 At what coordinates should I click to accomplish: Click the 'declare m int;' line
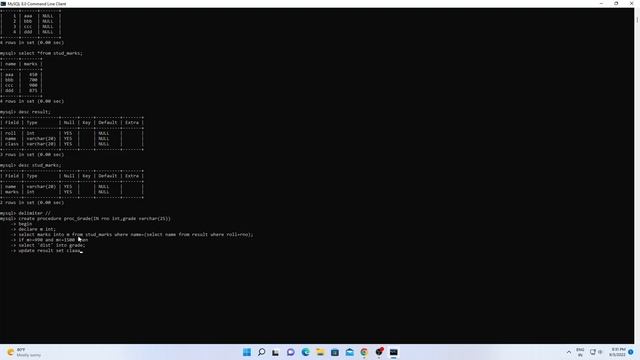point(33,229)
